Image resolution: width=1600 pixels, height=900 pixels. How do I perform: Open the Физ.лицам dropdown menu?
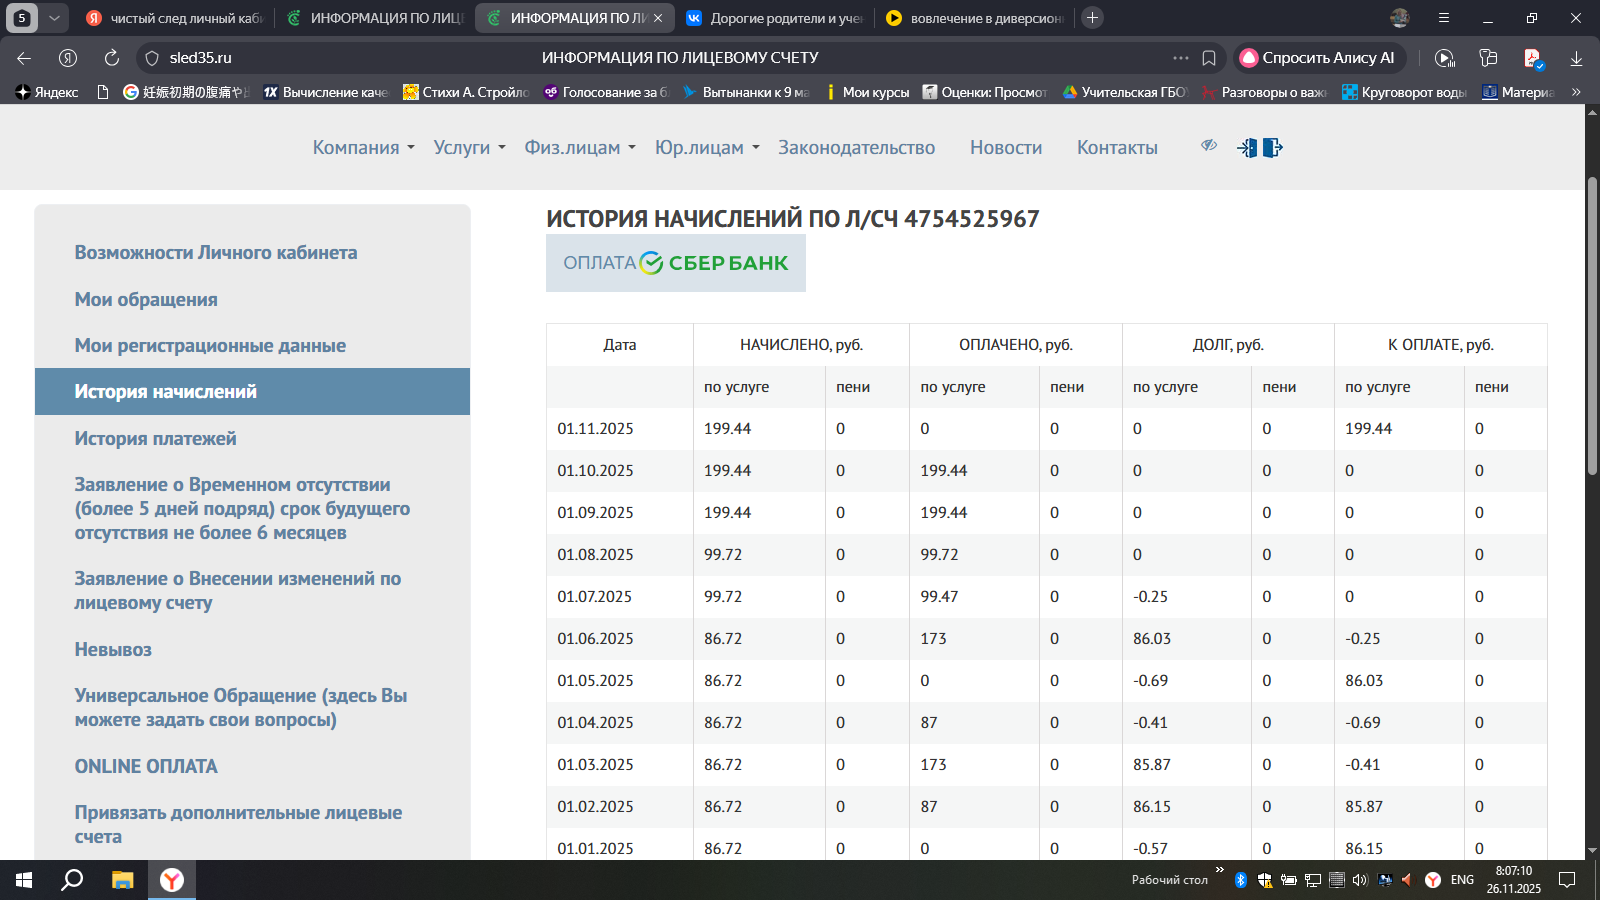point(580,148)
